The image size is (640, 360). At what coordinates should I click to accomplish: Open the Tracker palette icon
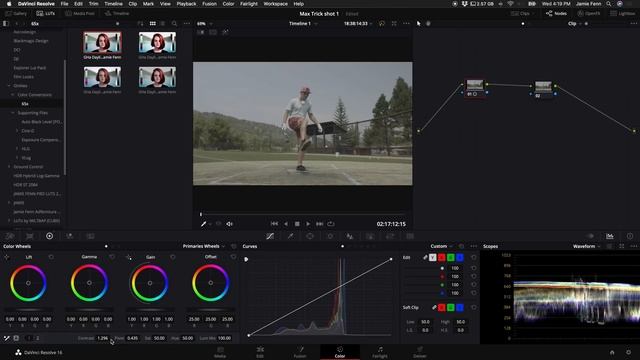click(330, 236)
